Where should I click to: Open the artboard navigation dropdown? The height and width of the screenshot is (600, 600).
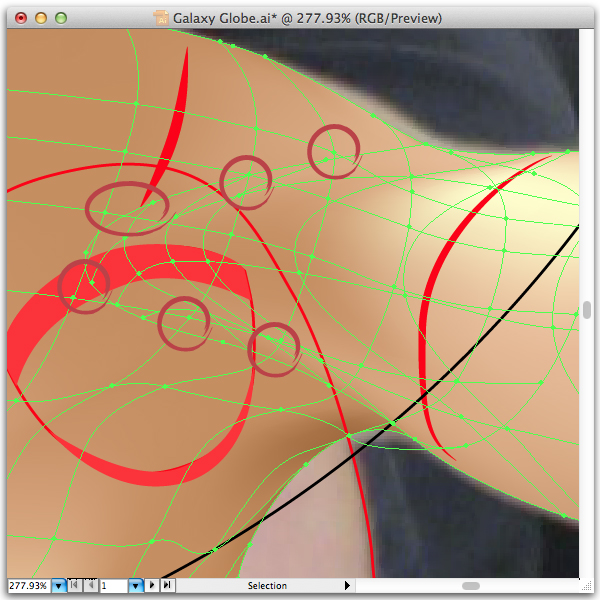tap(135, 585)
